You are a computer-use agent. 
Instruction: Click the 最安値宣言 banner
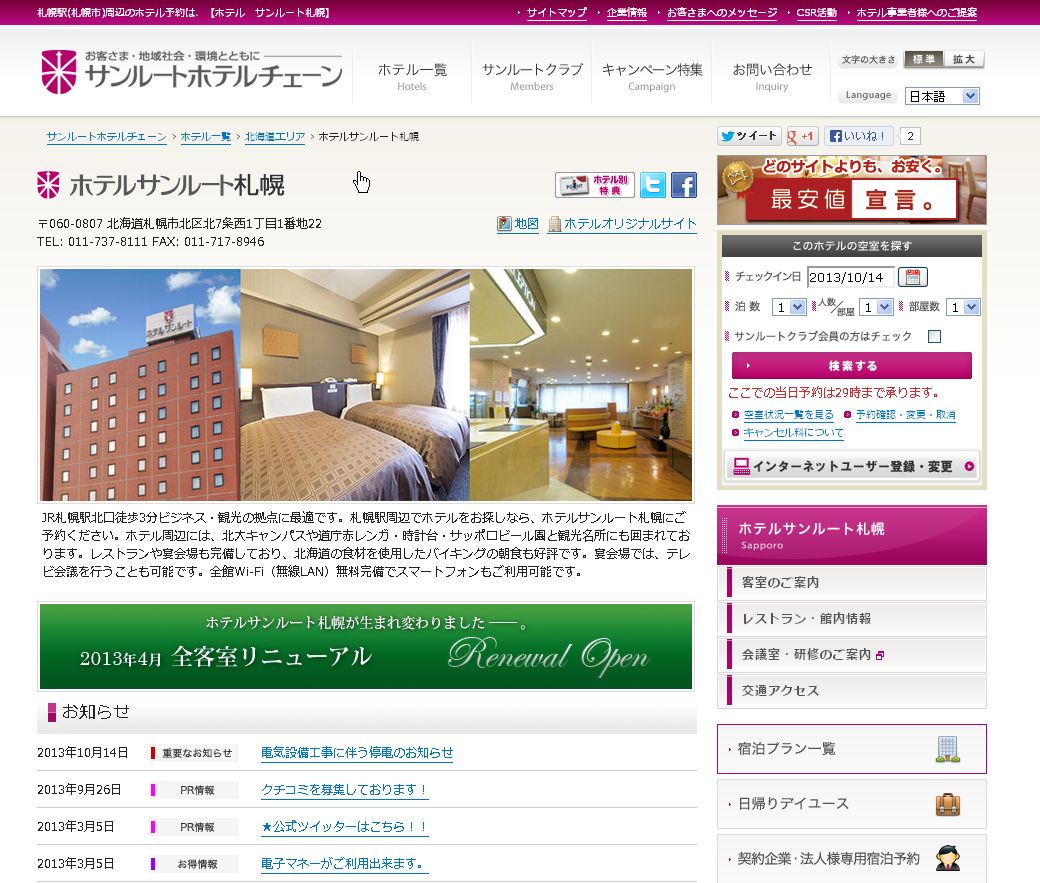pyautogui.click(x=852, y=190)
